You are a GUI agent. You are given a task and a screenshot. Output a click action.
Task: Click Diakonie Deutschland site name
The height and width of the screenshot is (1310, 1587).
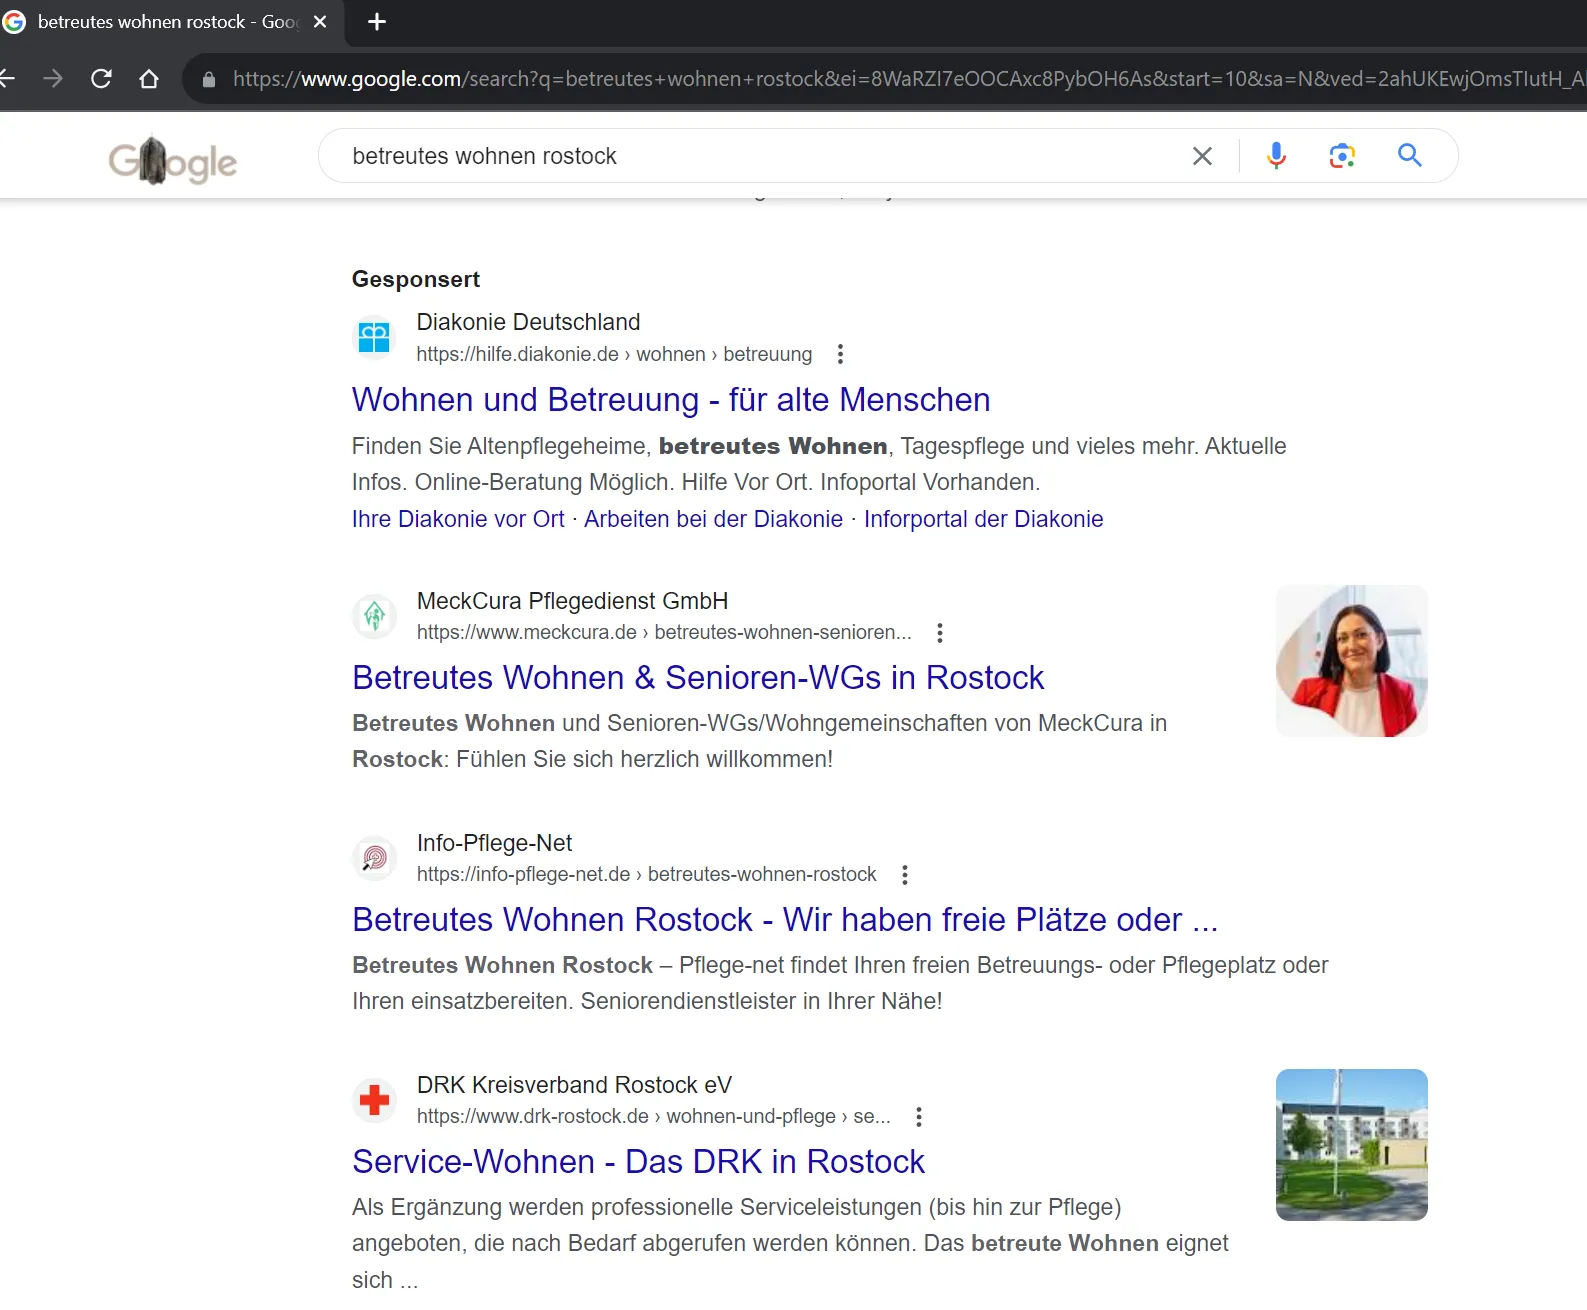tap(528, 322)
